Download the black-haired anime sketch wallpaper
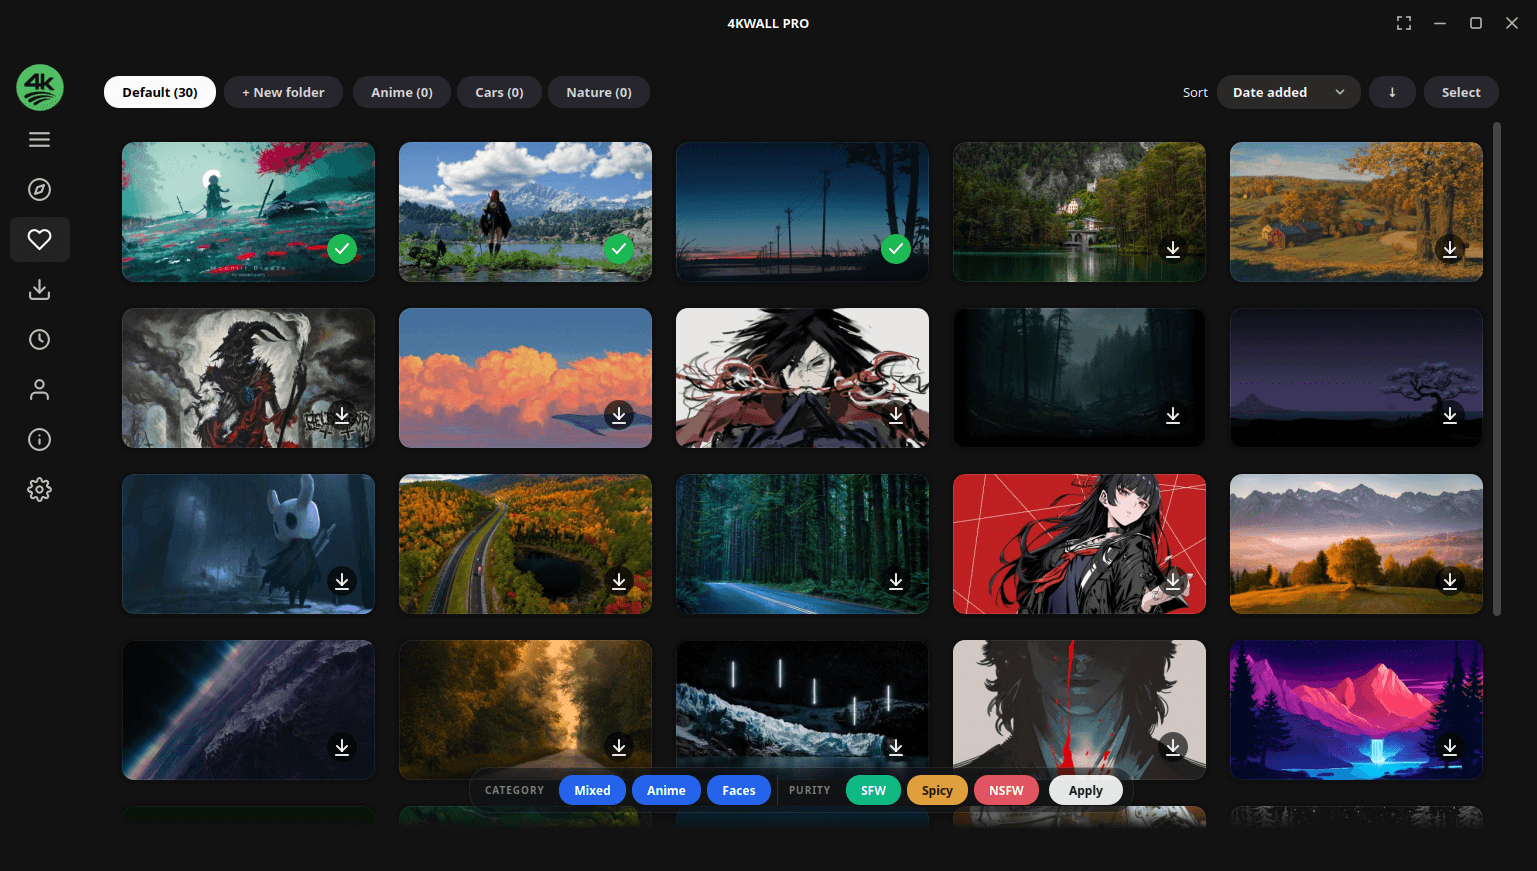Image resolution: width=1537 pixels, height=871 pixels. [896, 415]
